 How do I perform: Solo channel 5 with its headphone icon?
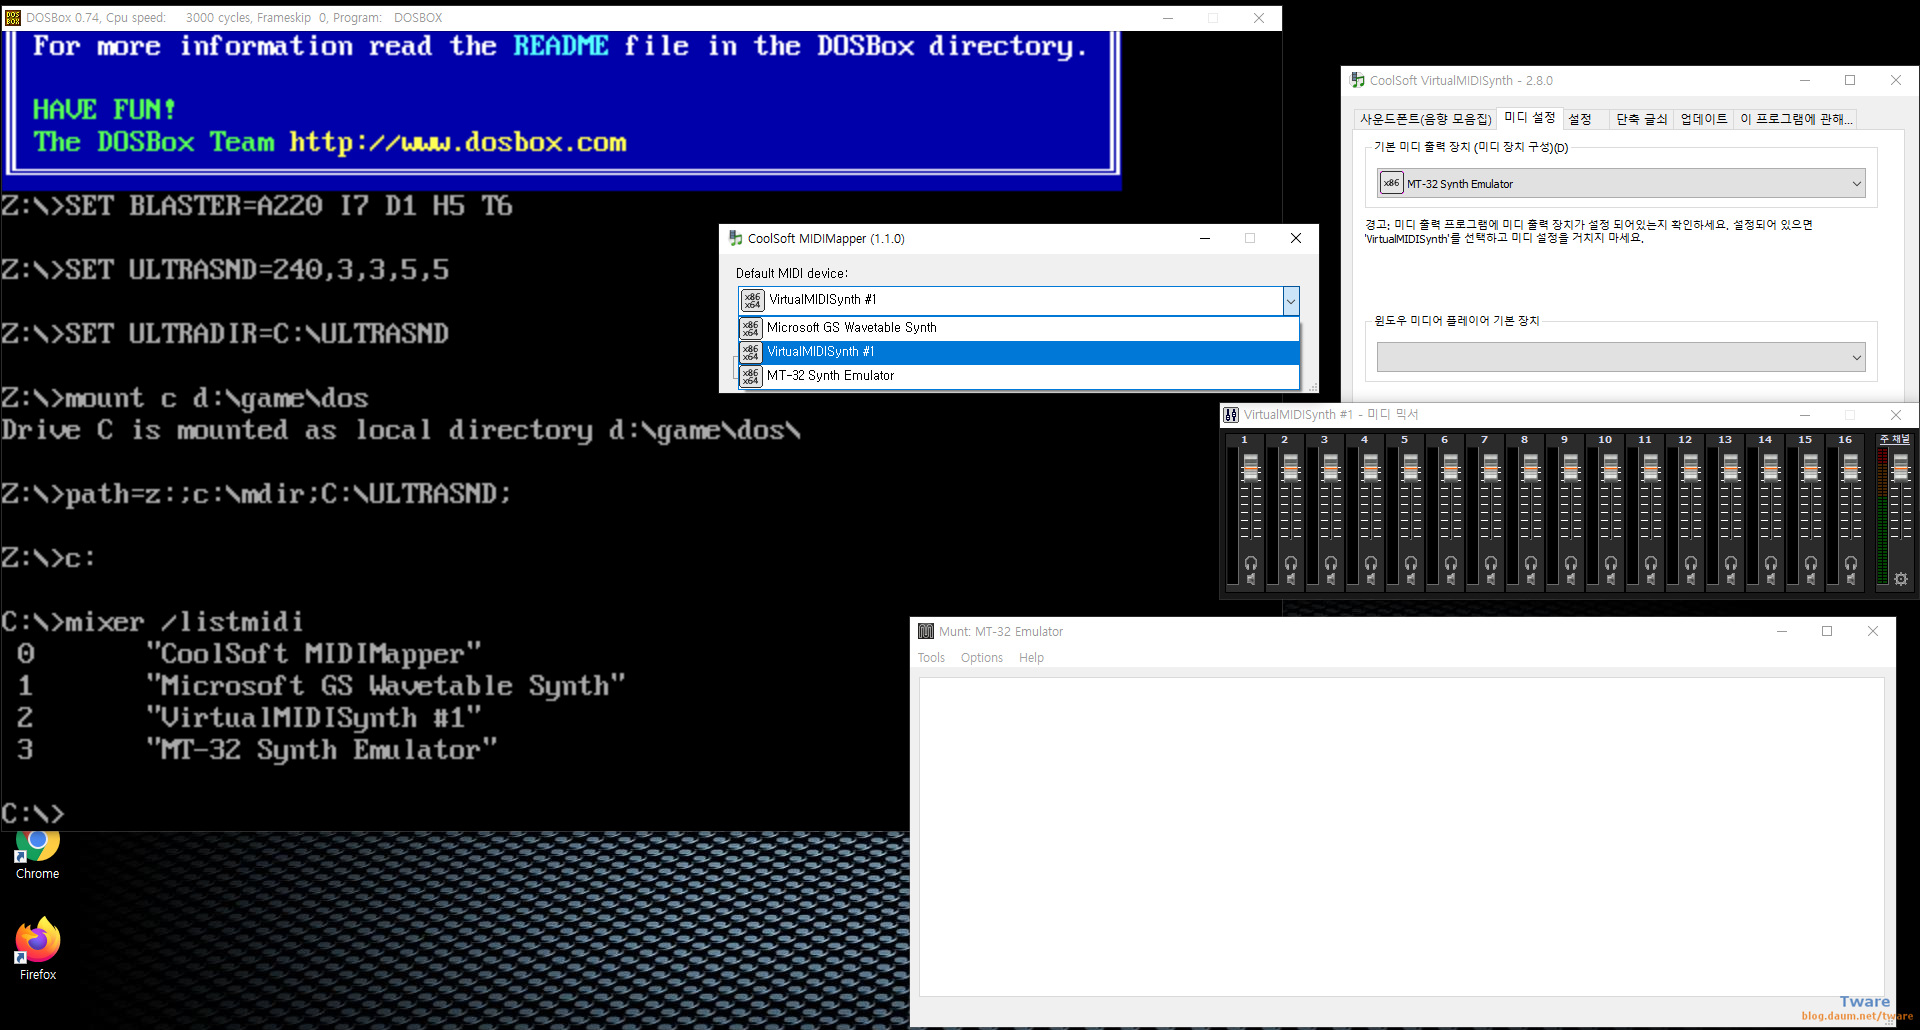click(1411, 563)
